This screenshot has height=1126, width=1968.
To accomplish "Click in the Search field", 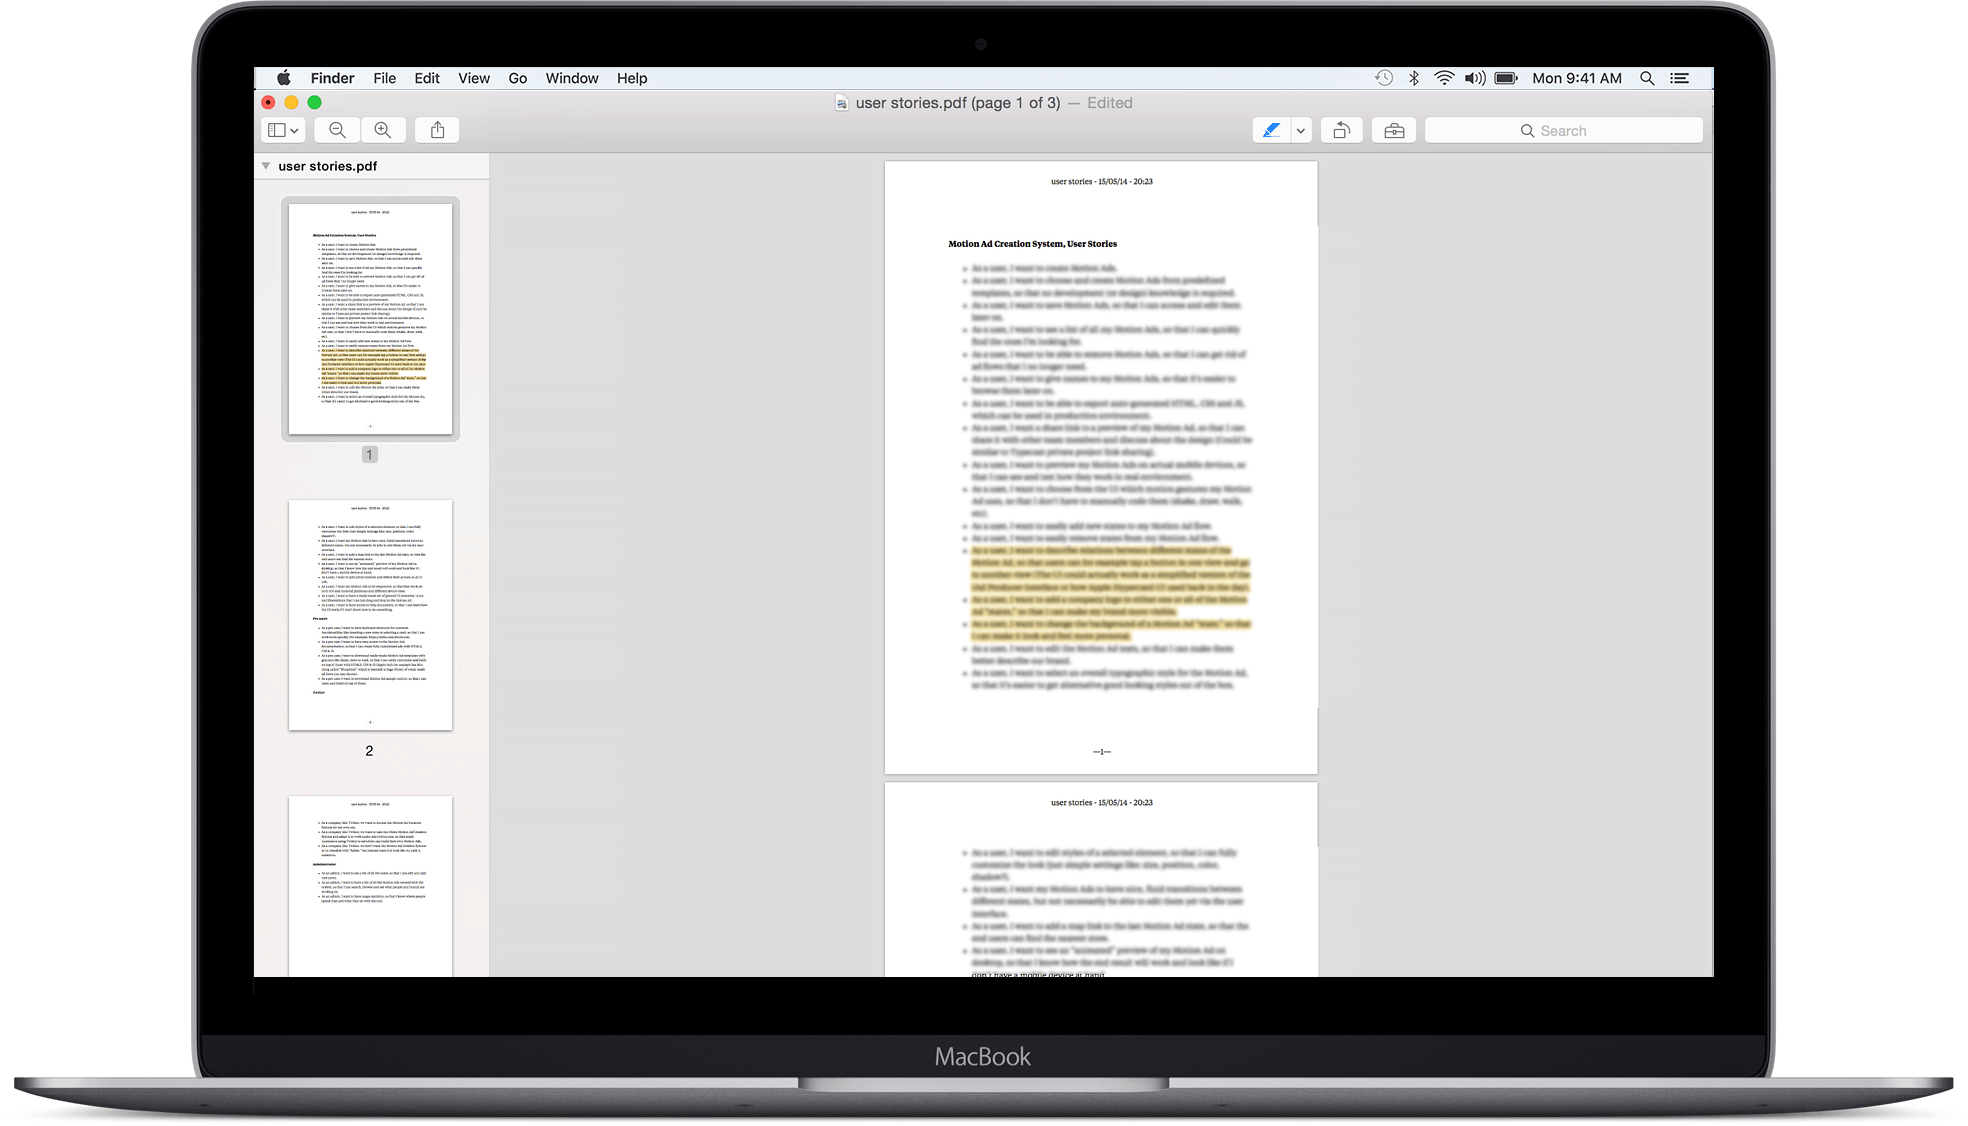I will [1563, 130].
